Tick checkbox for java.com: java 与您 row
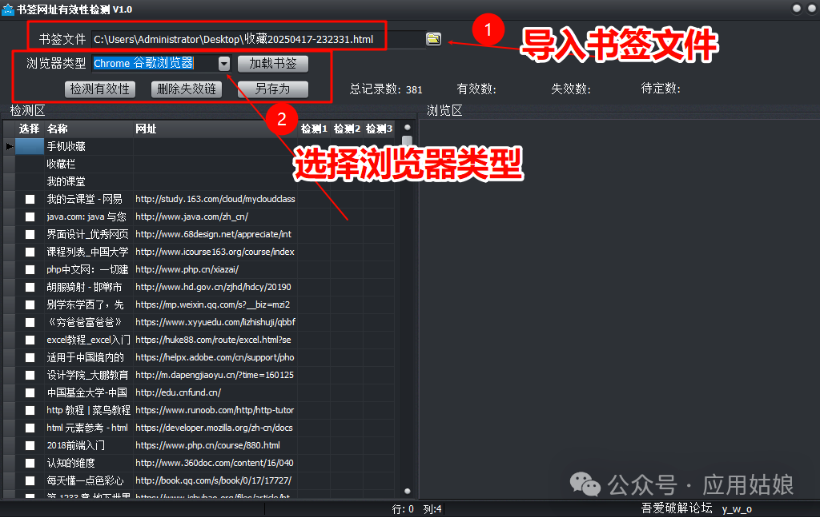This screenshot has width=820, height=517. click(30, 217)
